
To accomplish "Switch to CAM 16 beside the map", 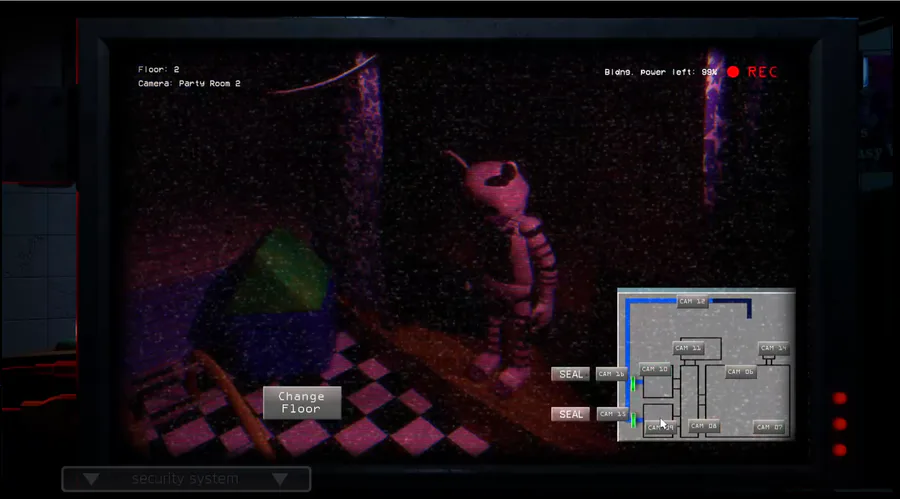I will click(611, 374).
